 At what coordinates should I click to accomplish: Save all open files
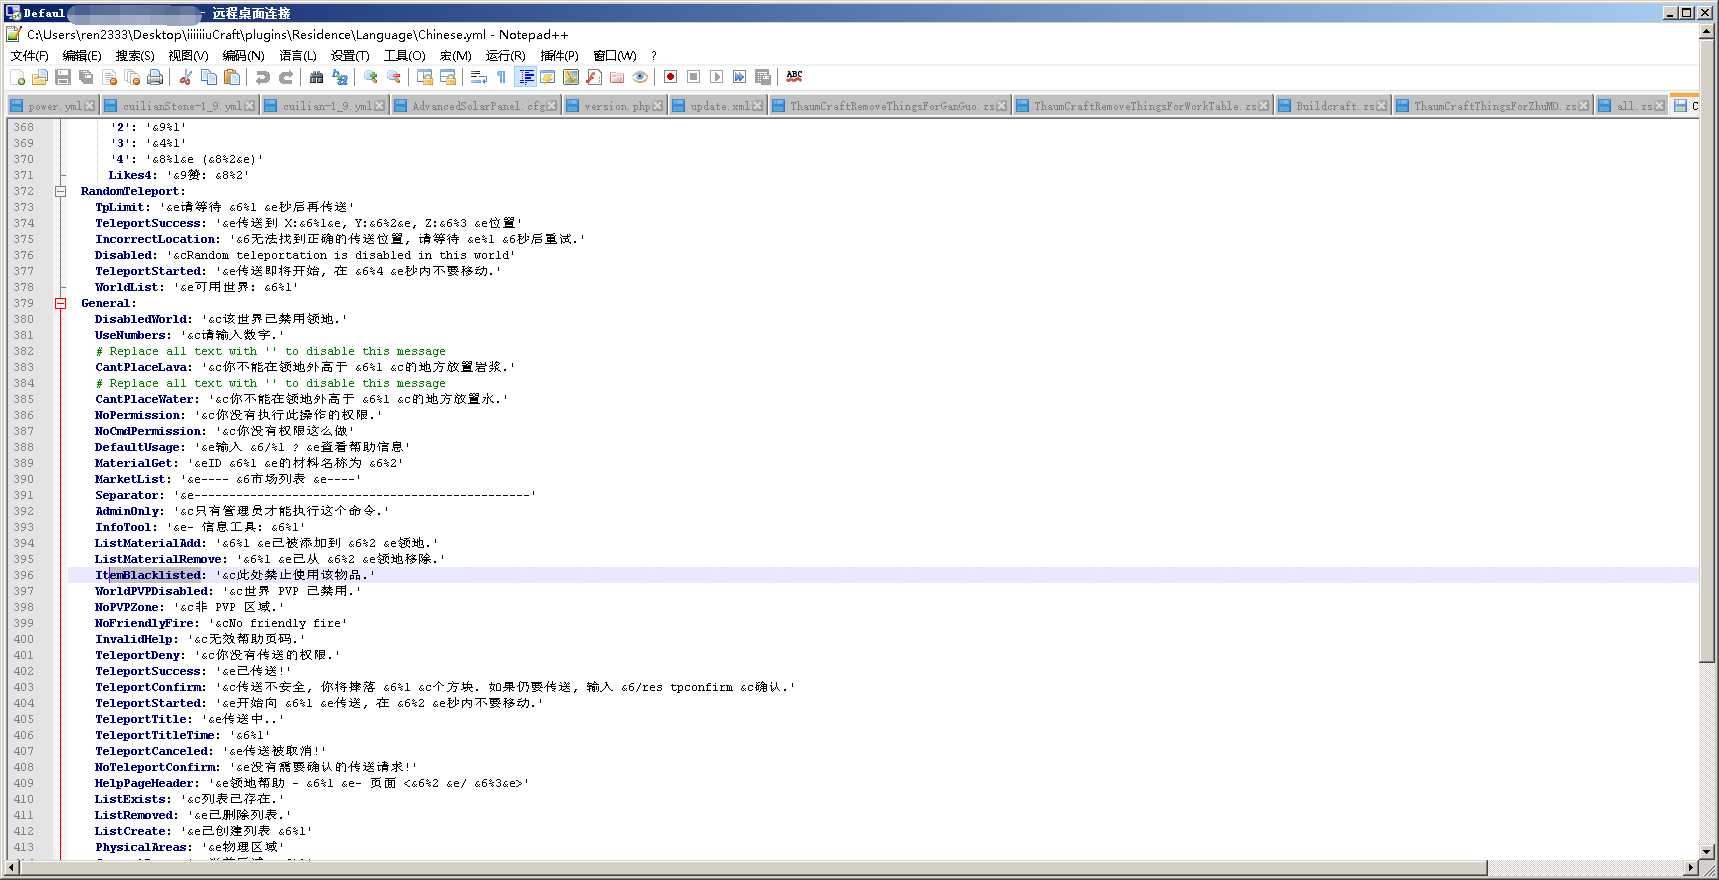point(86,77)
